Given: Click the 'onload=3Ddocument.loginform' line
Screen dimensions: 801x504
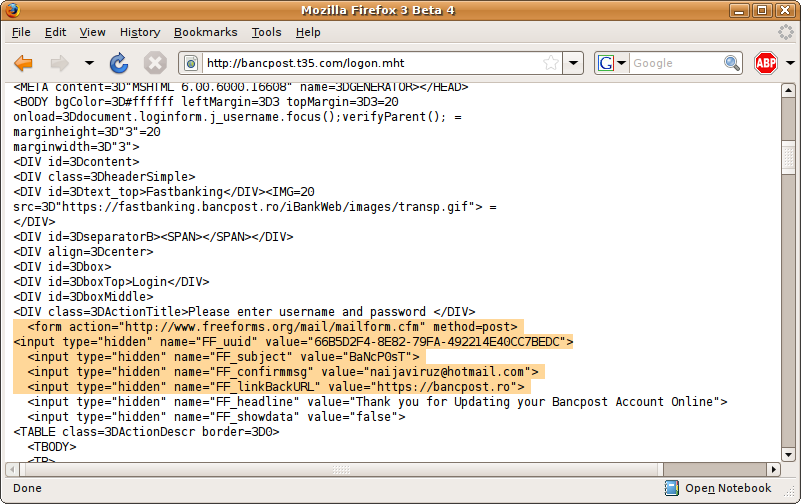Looking at the screenshot, I should [x=238, y=117].
